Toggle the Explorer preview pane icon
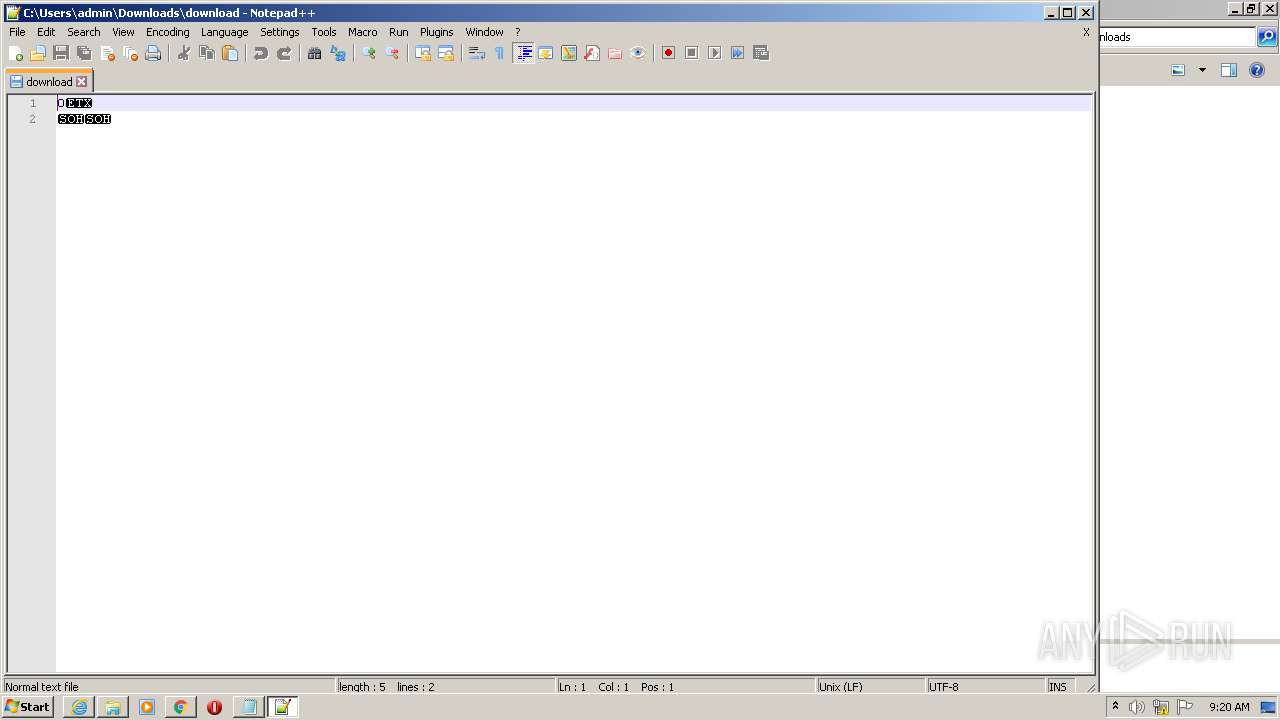This screenshot has height=720, width=1280. tap(1229, 70)
